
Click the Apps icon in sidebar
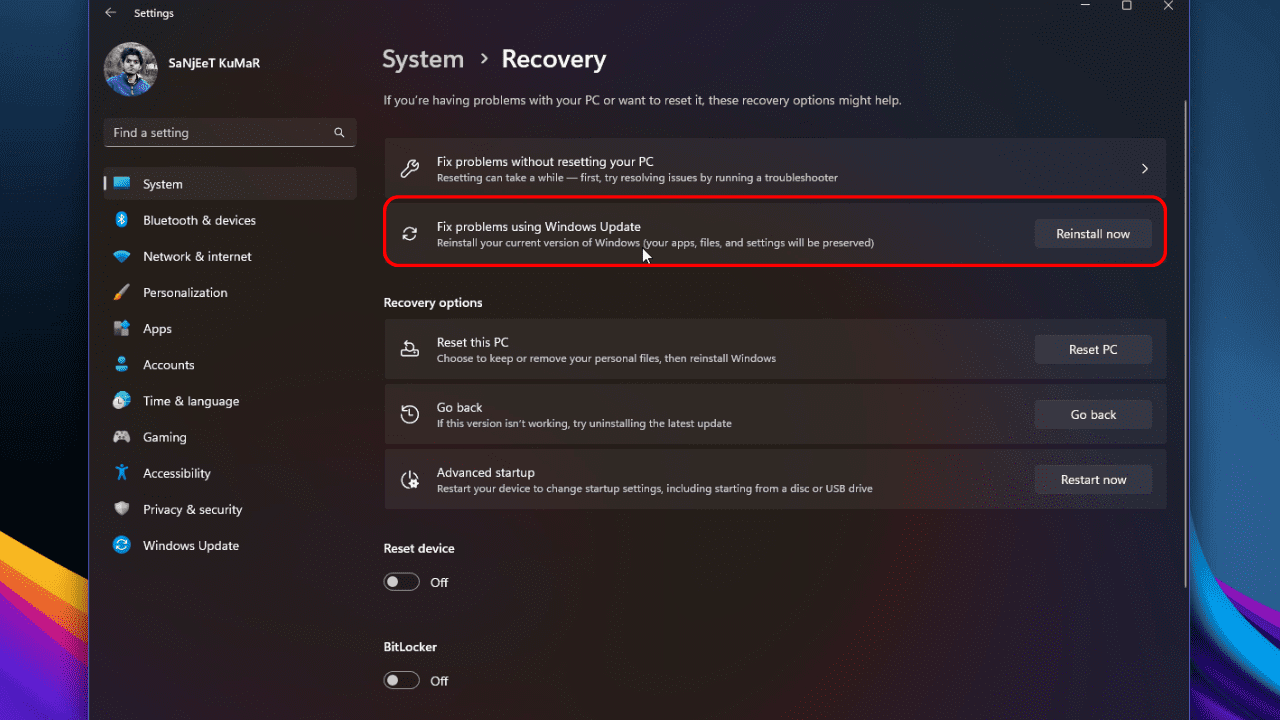pos(121,328)
